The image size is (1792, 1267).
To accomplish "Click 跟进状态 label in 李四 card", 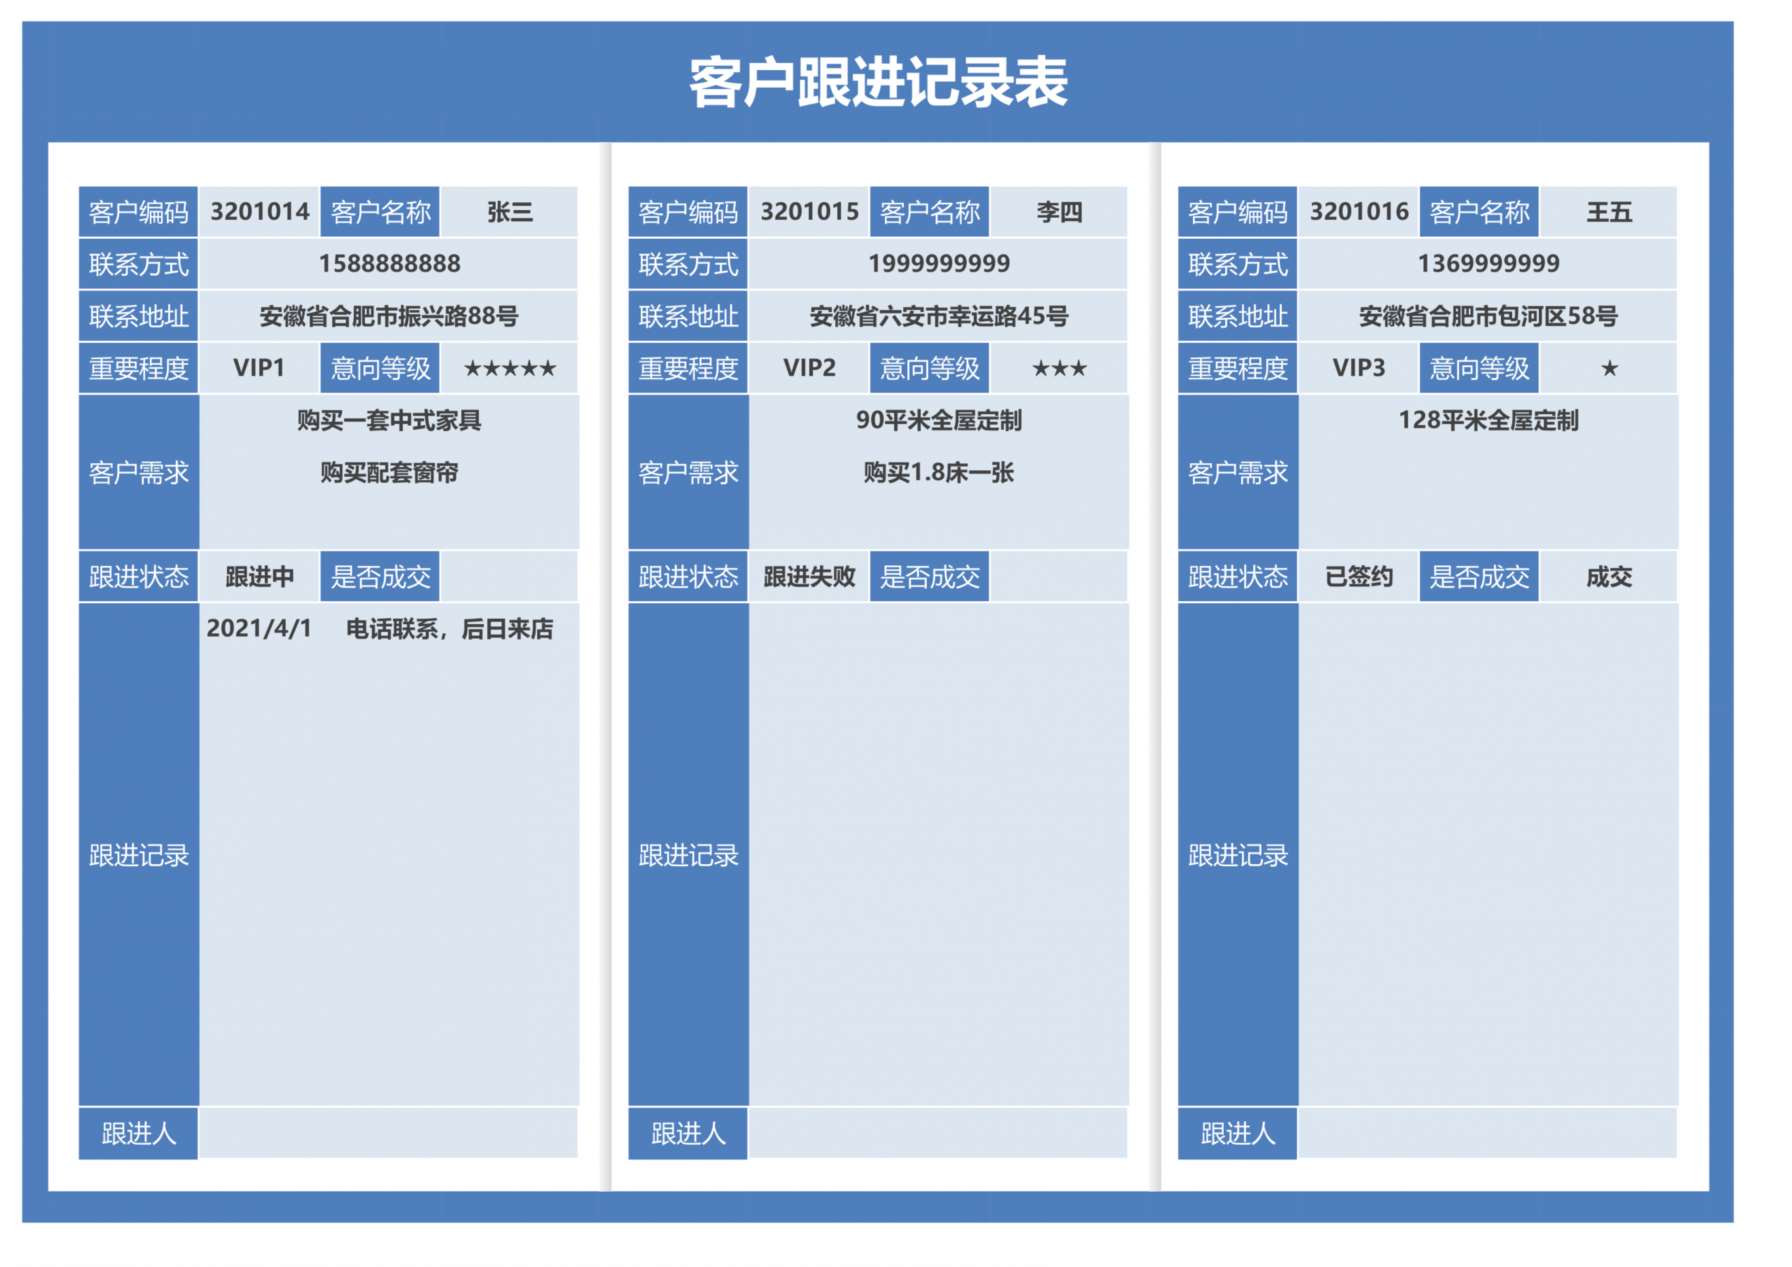I will pos(689,577).
